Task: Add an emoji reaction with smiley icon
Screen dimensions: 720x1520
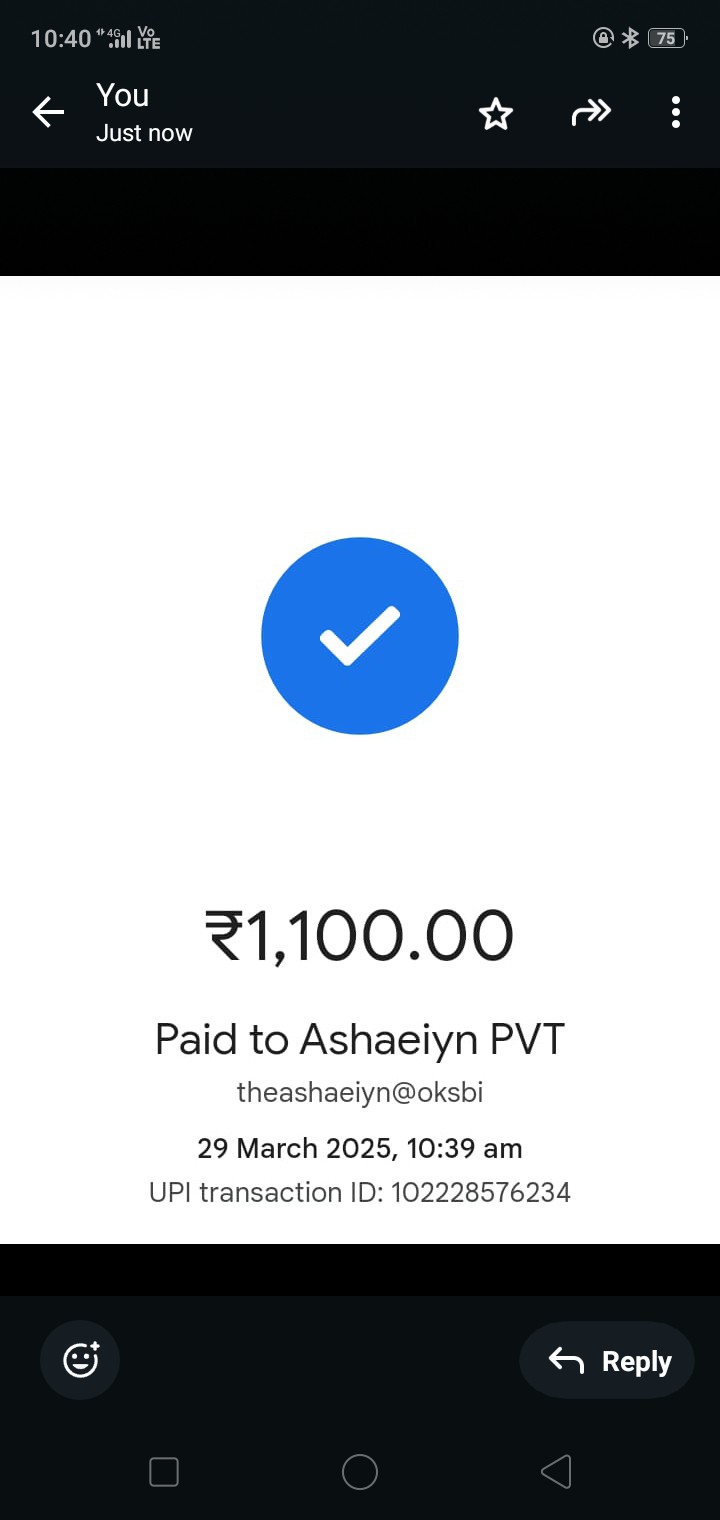Action: point(80,1359)
